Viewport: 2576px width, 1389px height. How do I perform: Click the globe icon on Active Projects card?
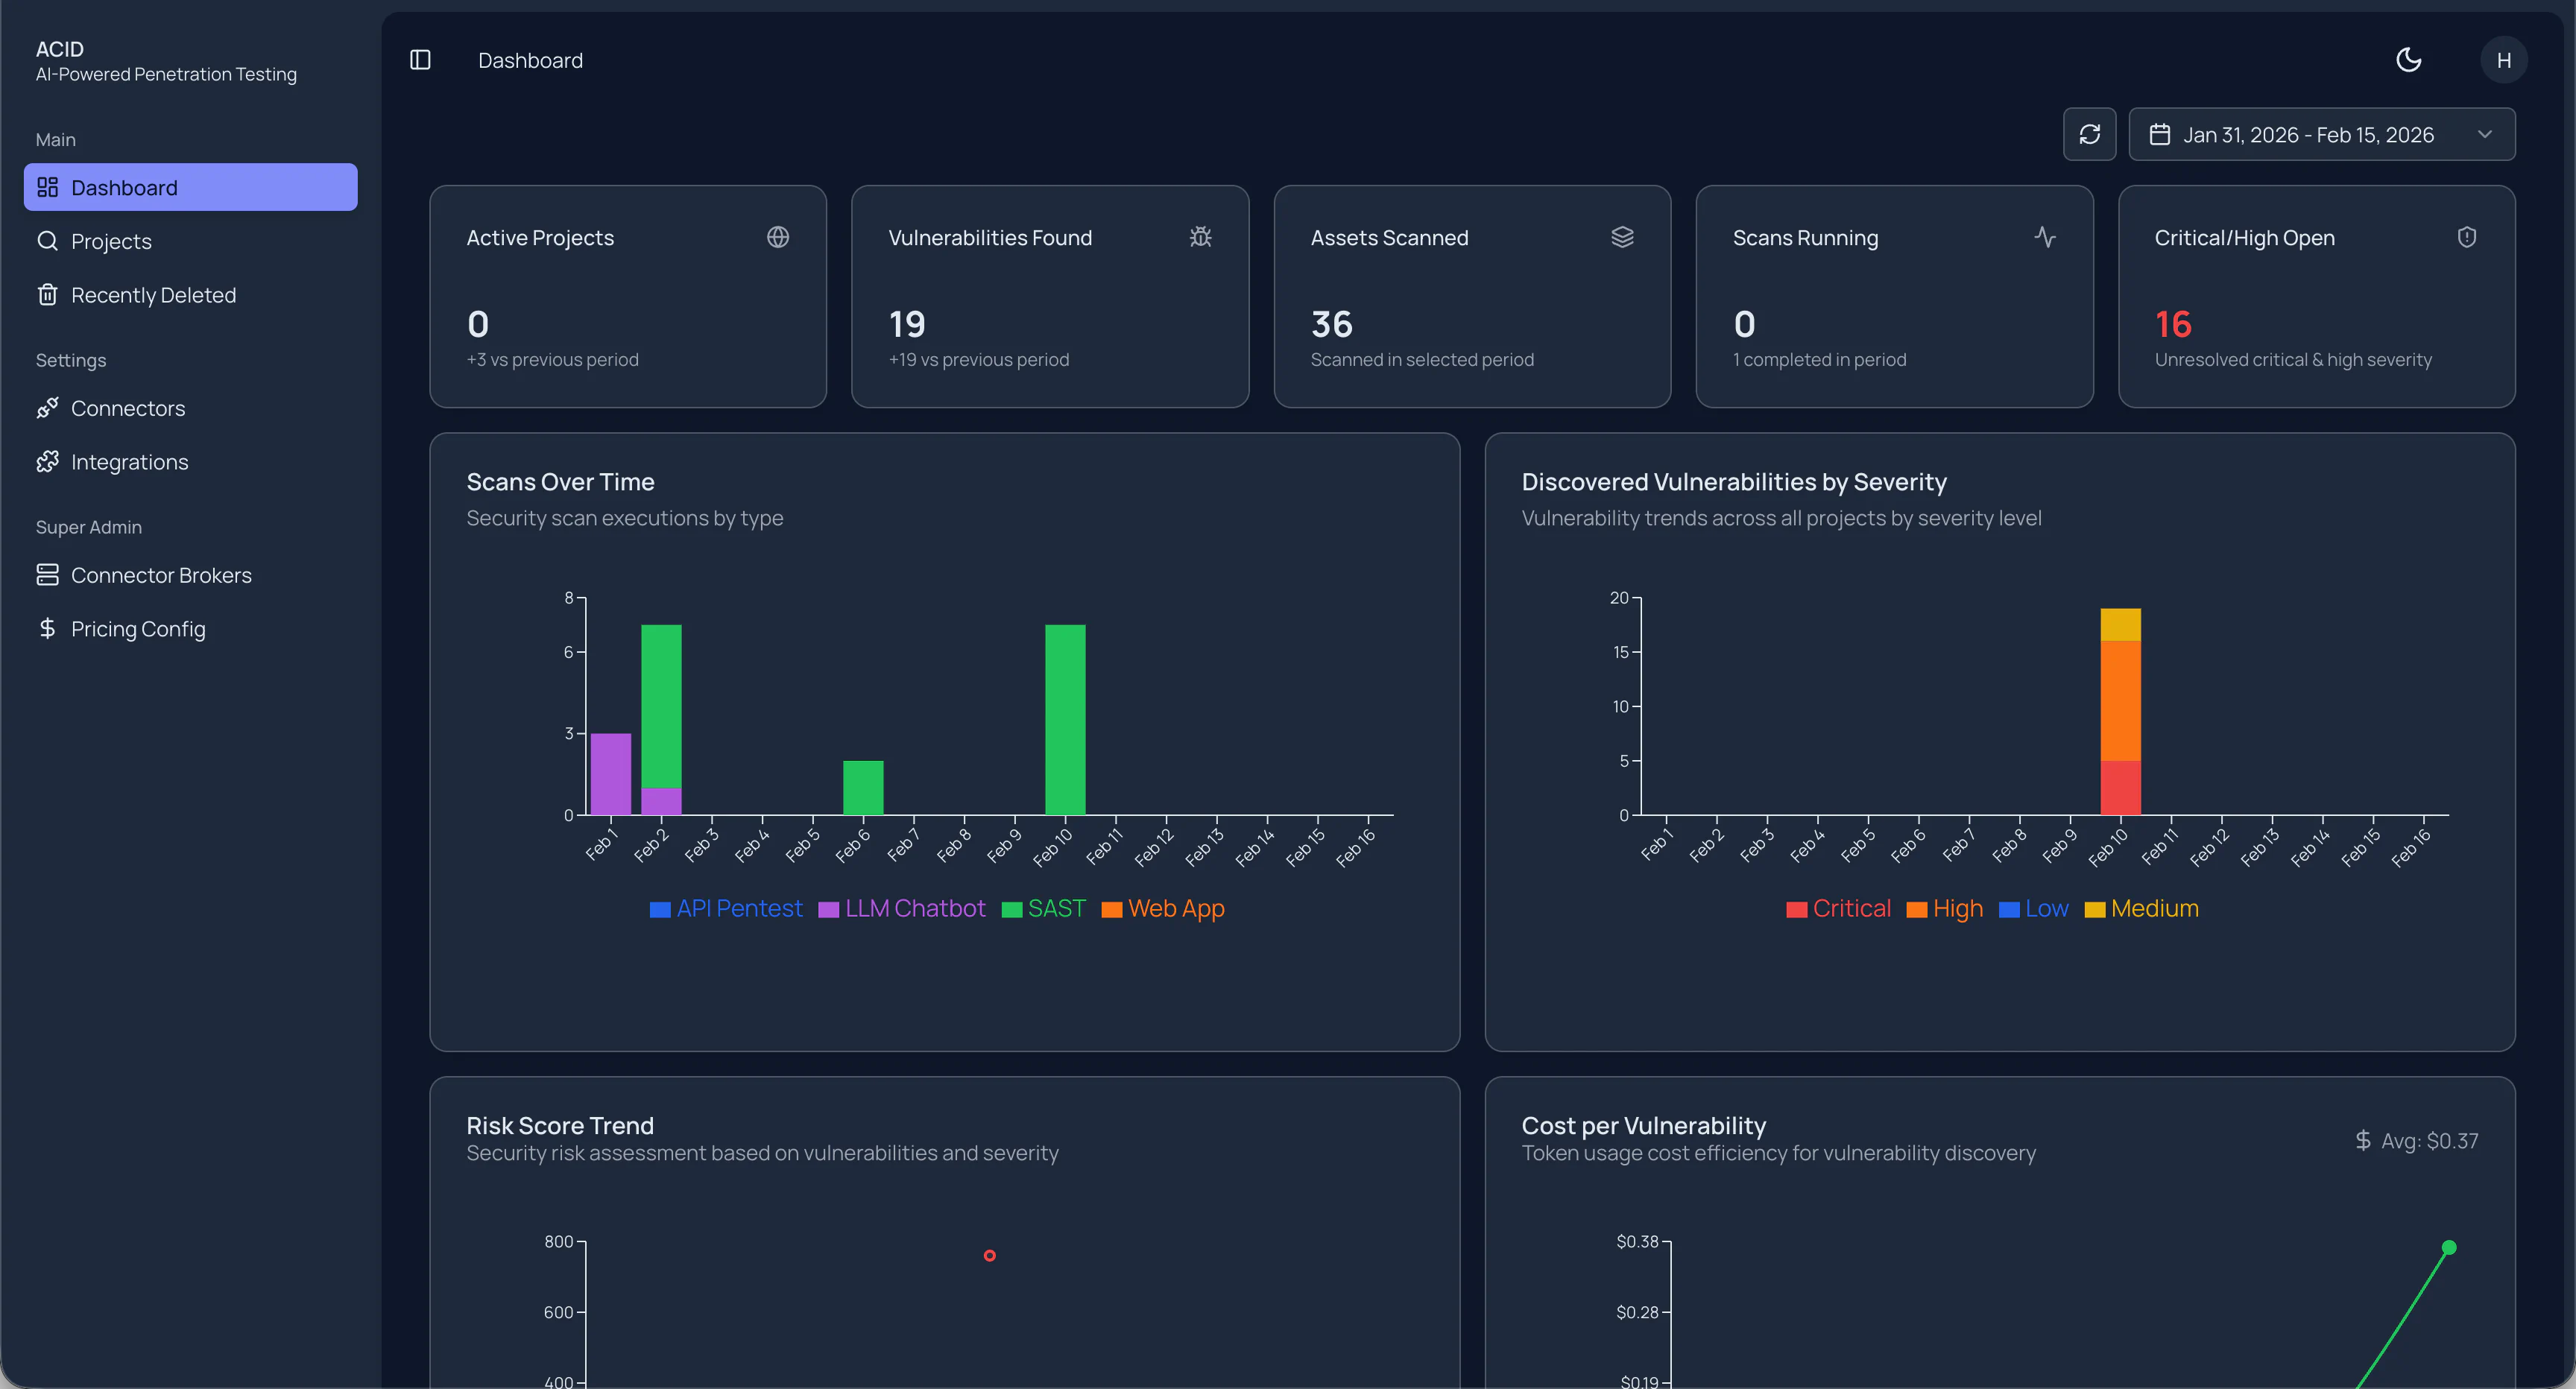(778, 237)
